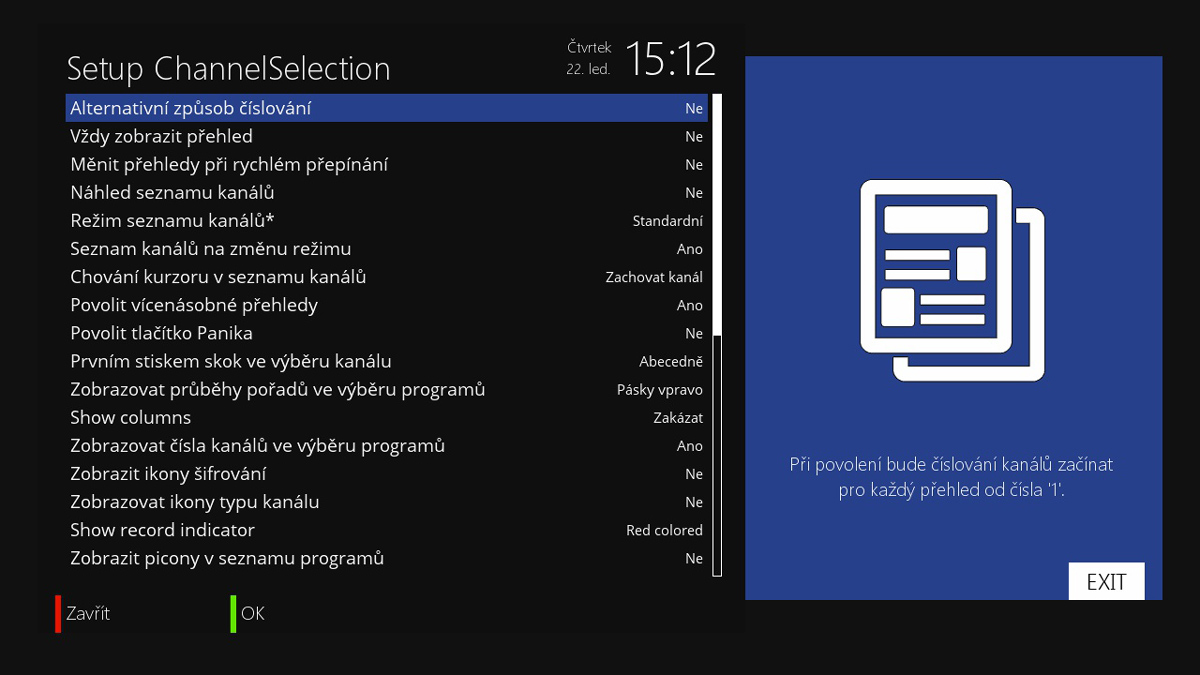1200x675 pixels.
Task: Change the 'Zakázat' value of Show columns
Action: (x=678, y=418)
